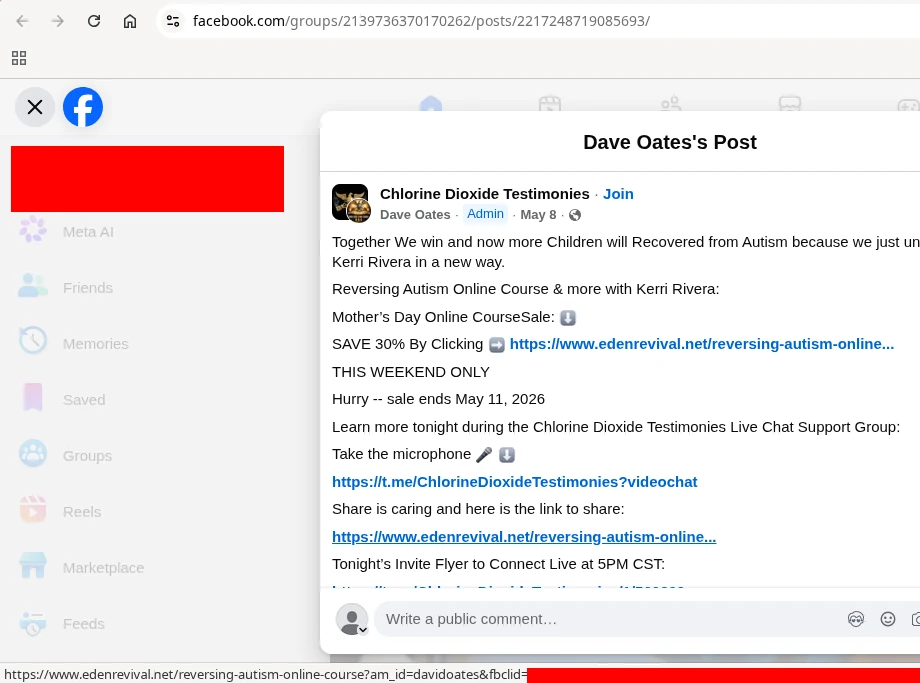Open the group avatar thumbnail
Viewport: 920px width, 683px height.
pyautogui.click(x=351, y=203)
